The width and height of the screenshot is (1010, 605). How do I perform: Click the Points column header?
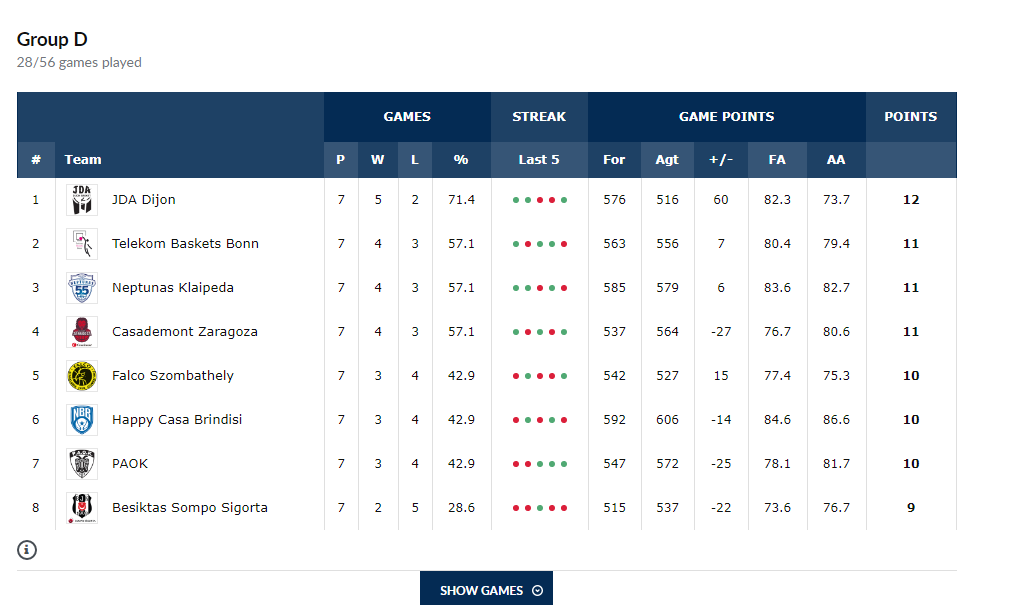click(x=910, y=117)
